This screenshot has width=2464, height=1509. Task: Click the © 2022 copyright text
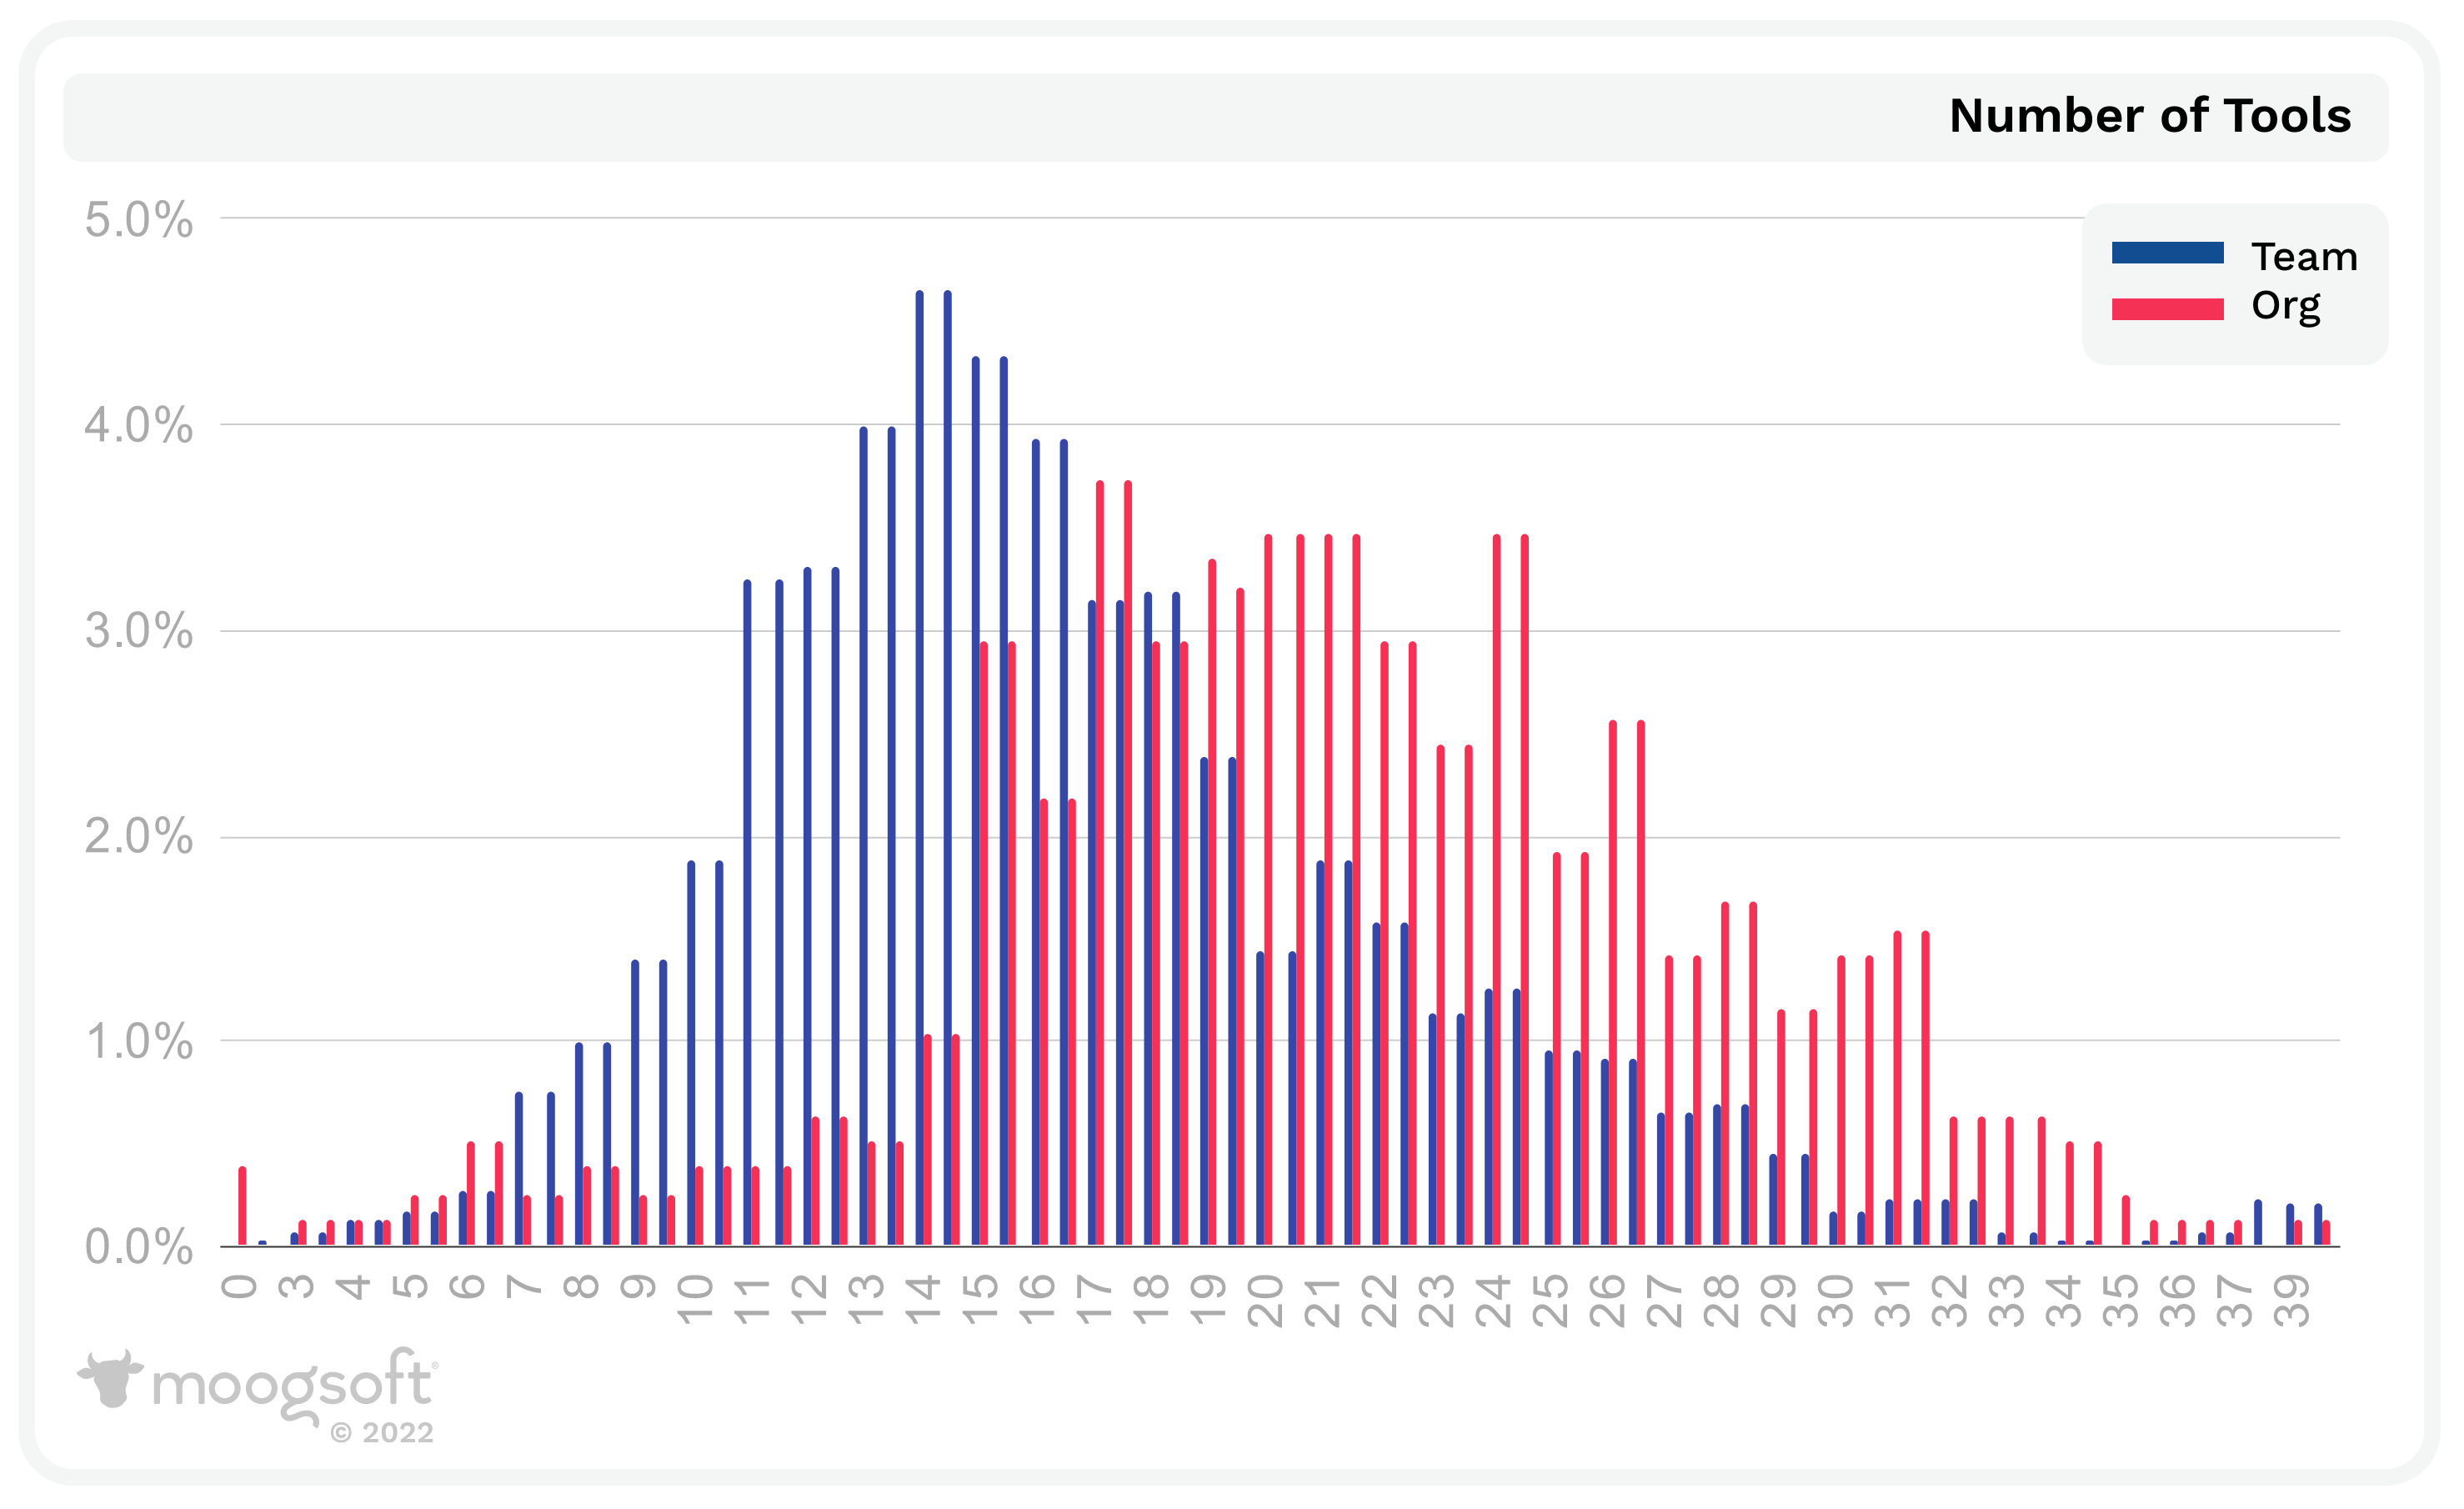click(382, 1433)
